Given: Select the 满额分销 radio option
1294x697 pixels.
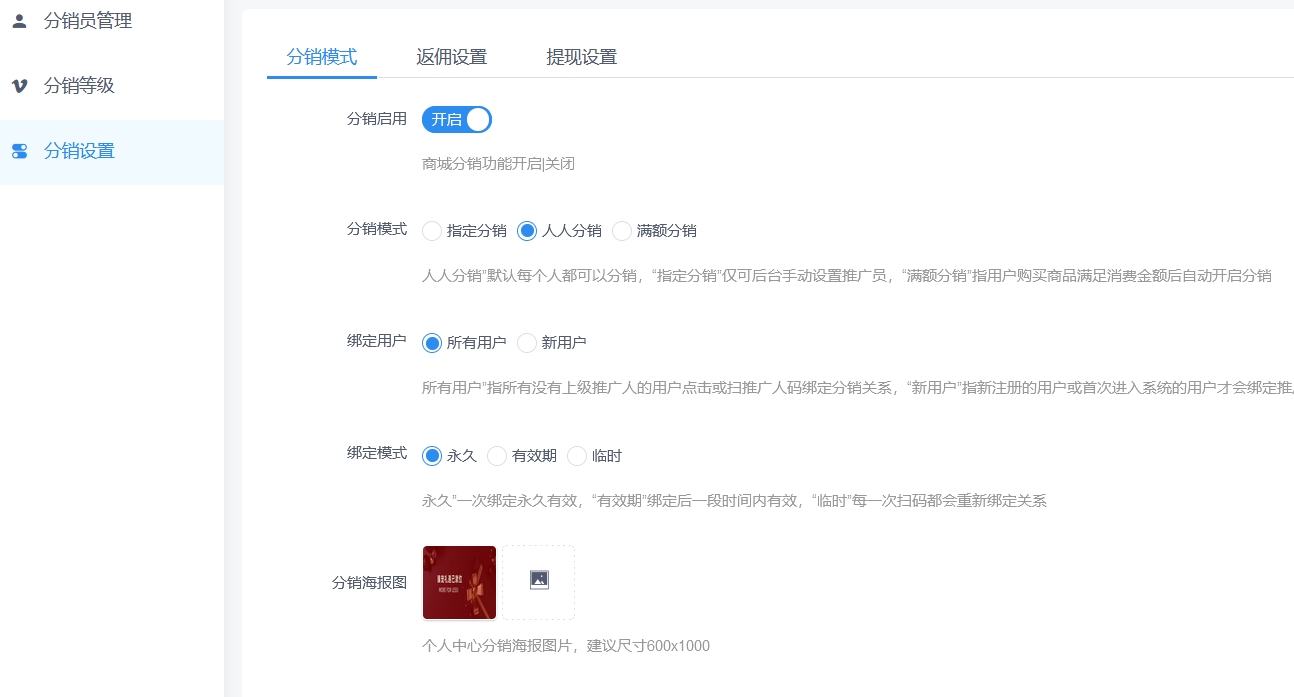Looking at the screenshot, I should (x=655, y=231).
